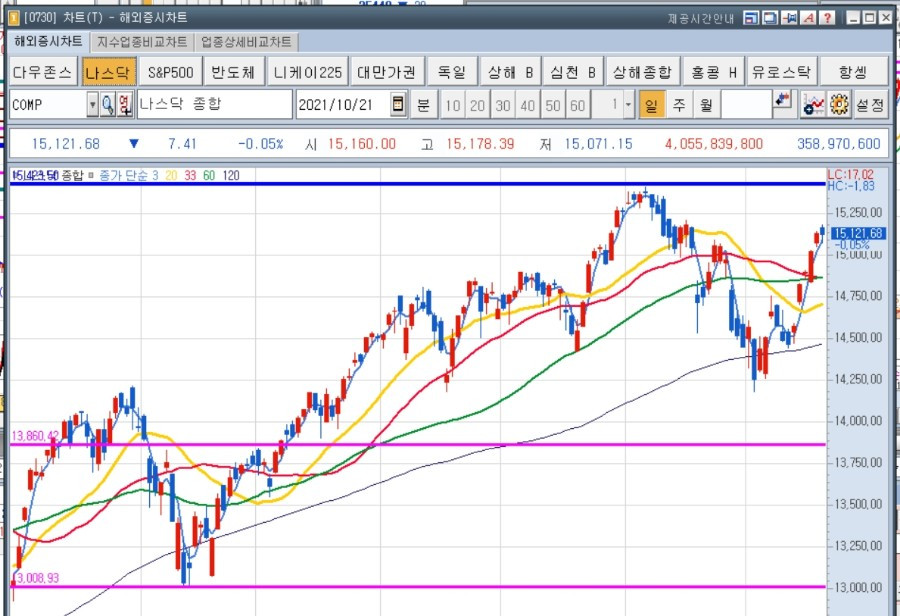Image resolution: width=900 pixels, height=616 pixels.
Task: Click the 제공시간안내 link in title bar
Action: [700, 18]
